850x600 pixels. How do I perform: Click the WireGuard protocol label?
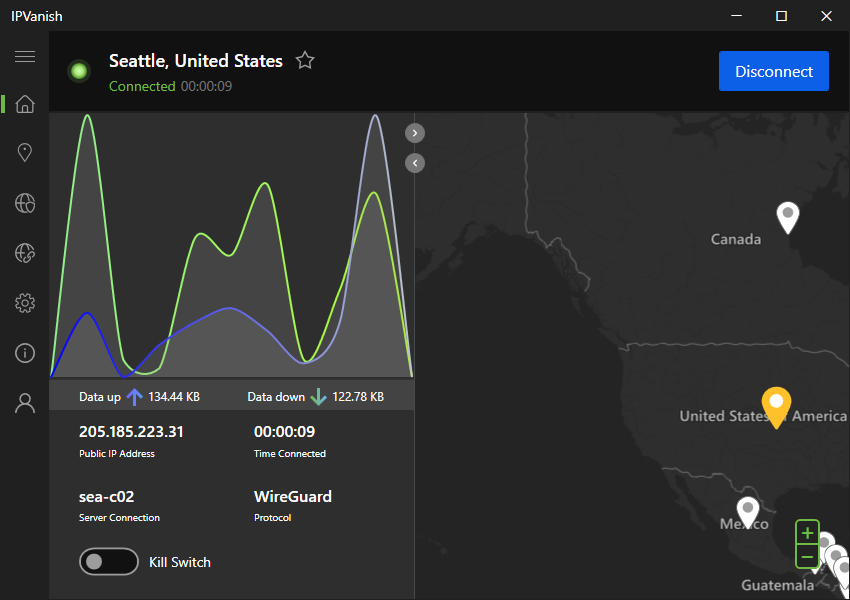point(292,496)
